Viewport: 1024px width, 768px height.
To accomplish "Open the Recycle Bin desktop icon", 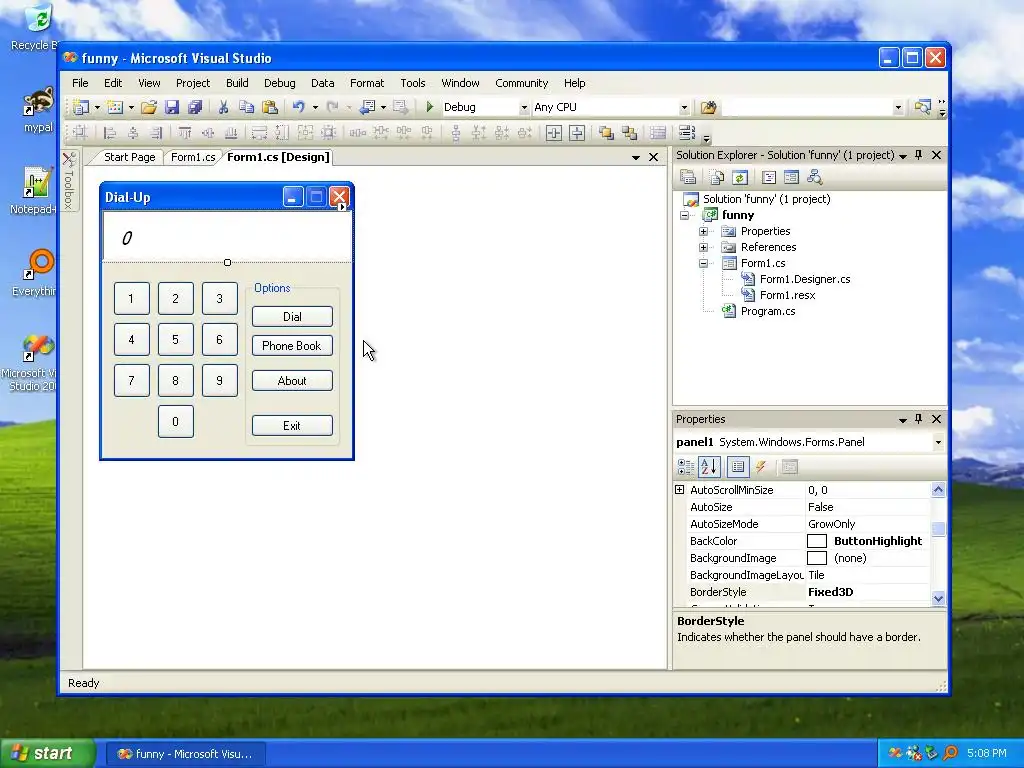I will point(37,27).
